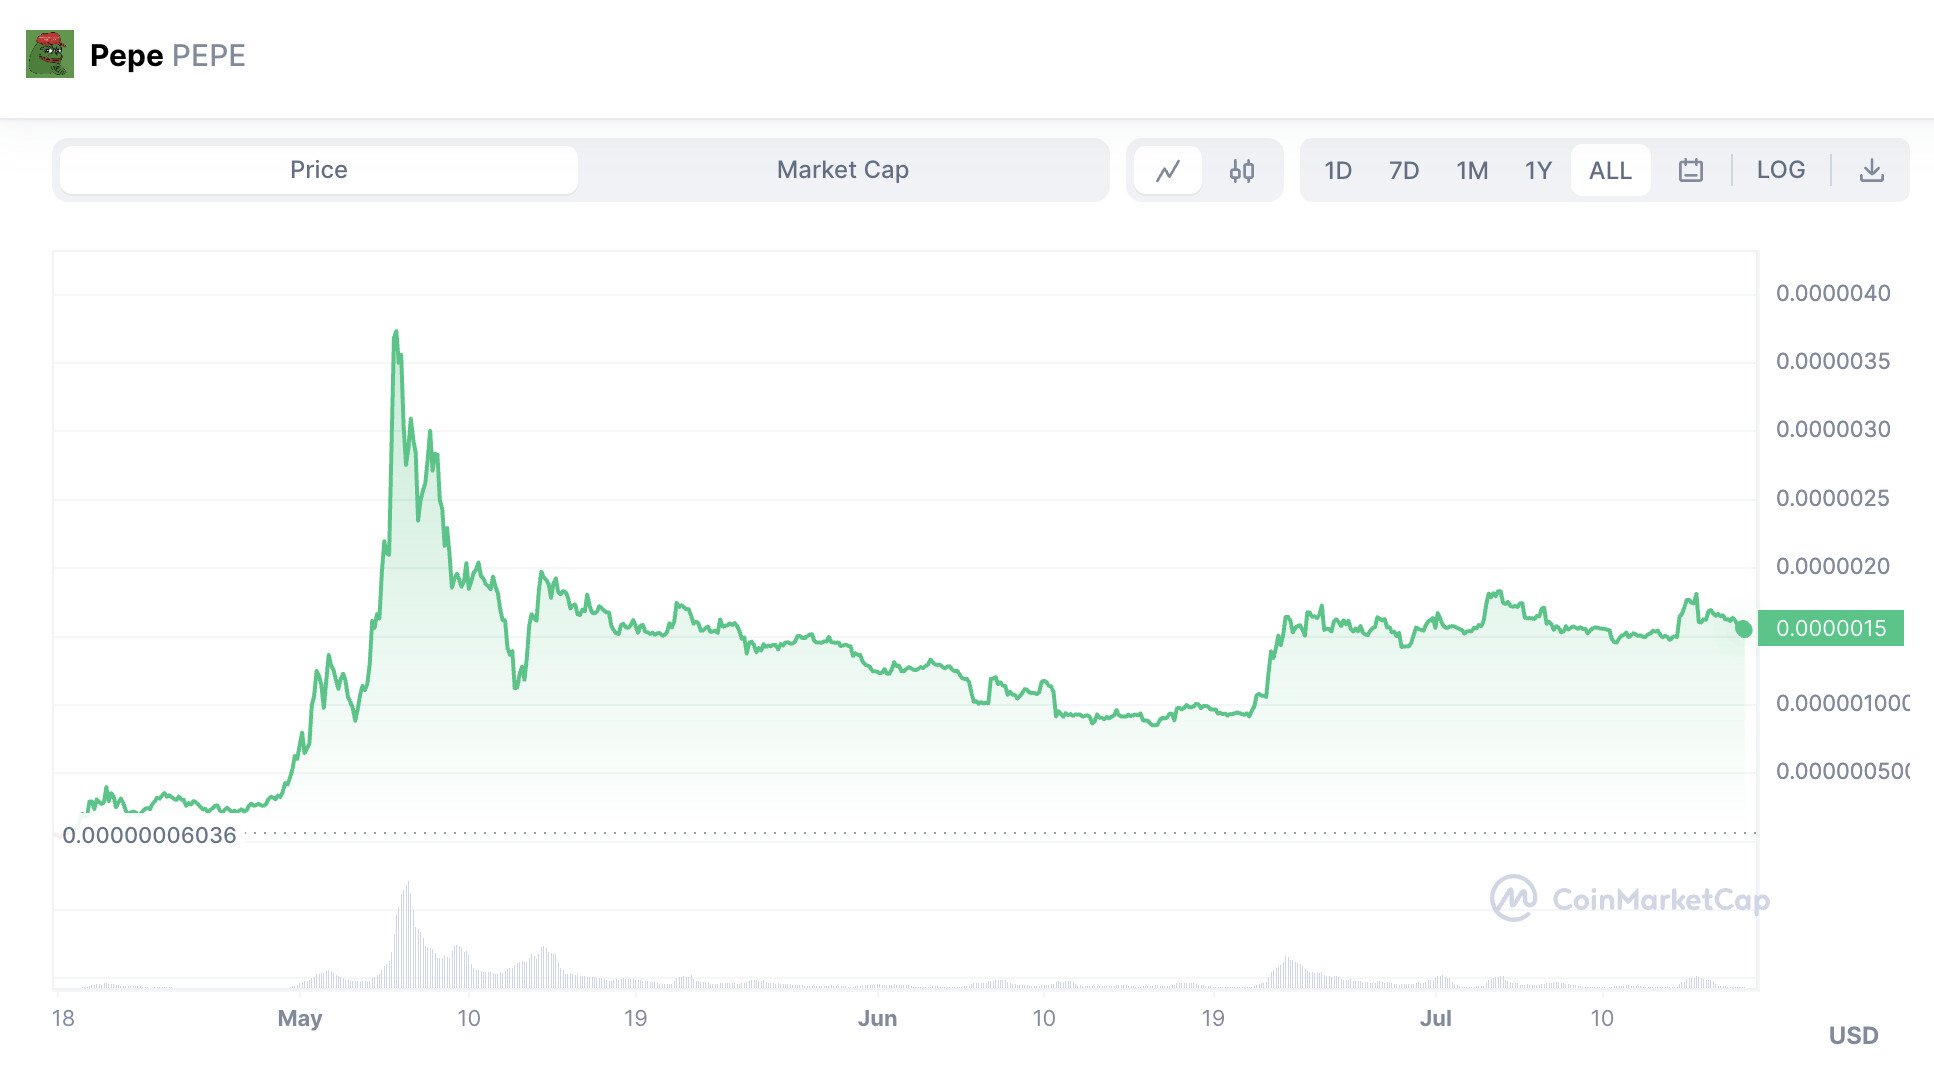This screenshot has height=1076, width=1934.
Task: Click current price label 0.0000015
Action: tap(1830, 628)
